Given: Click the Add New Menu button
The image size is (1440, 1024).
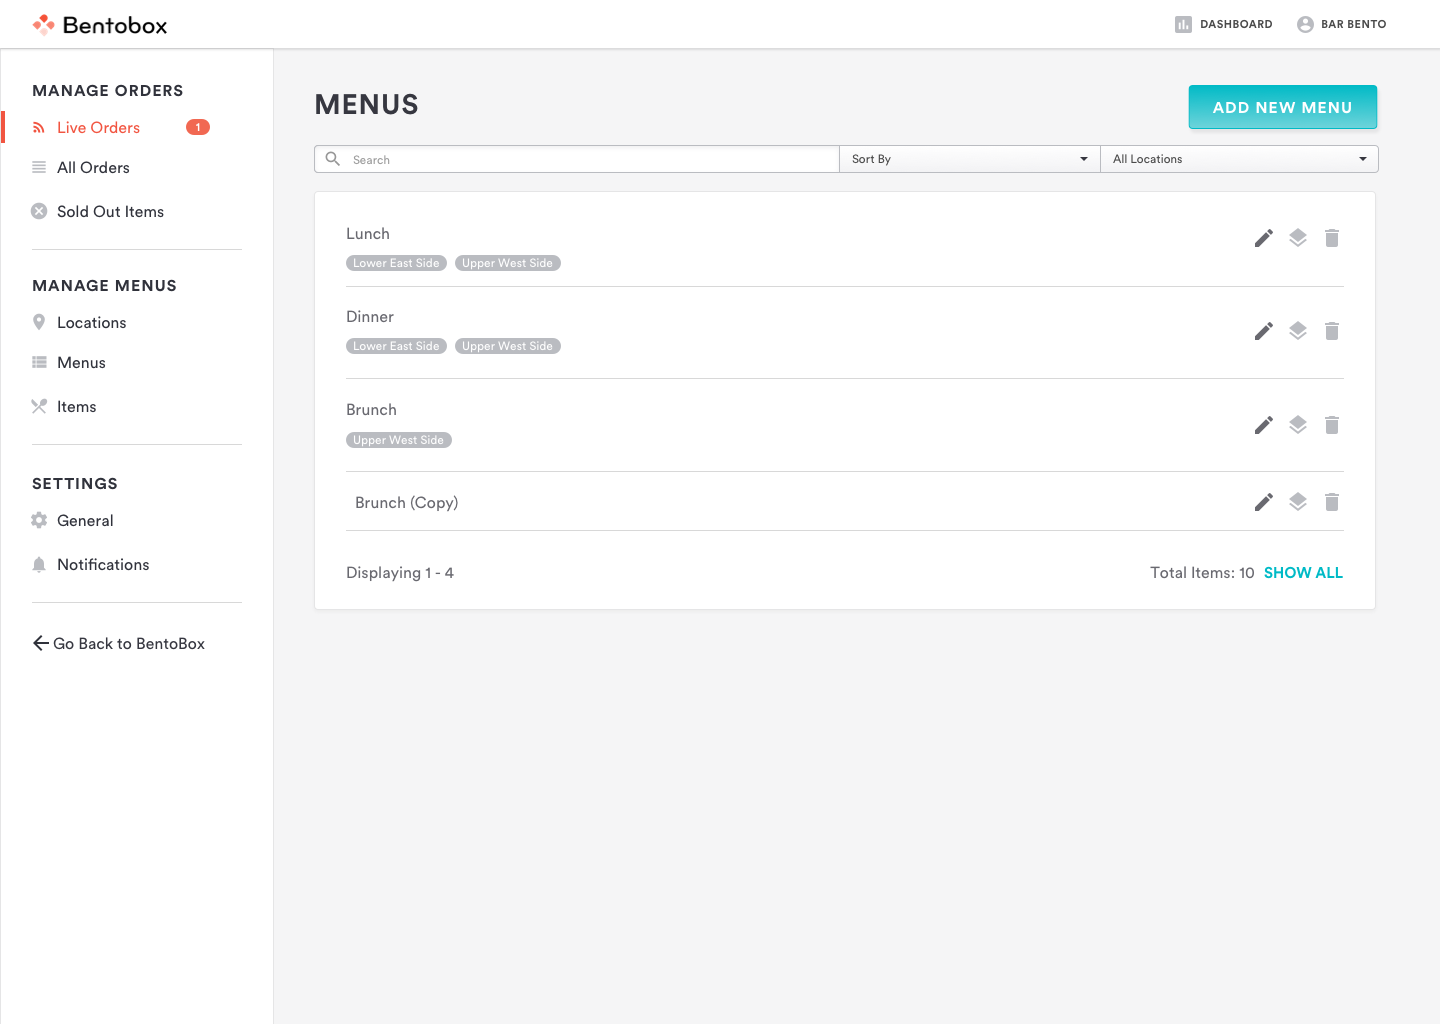Looking at the screenshot, I should click(1282, 107).
